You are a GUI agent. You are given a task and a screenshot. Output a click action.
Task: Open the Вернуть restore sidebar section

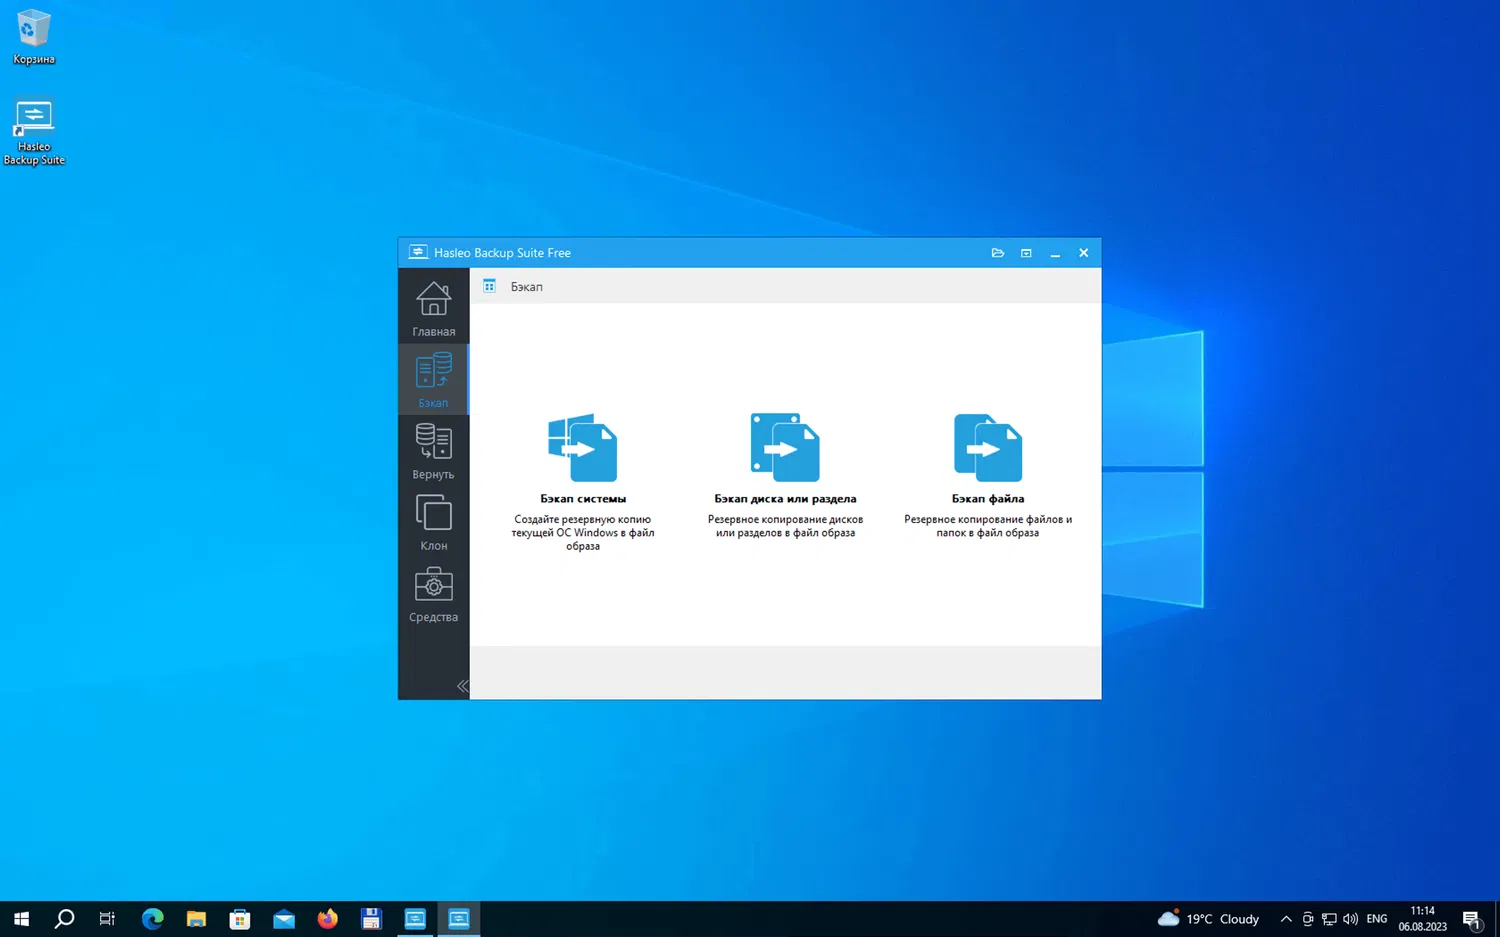coord(433,451)
